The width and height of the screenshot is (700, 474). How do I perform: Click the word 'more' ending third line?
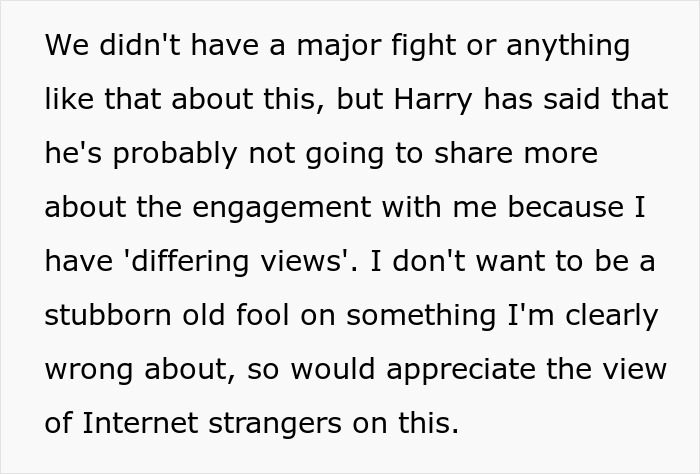point(563,154)
